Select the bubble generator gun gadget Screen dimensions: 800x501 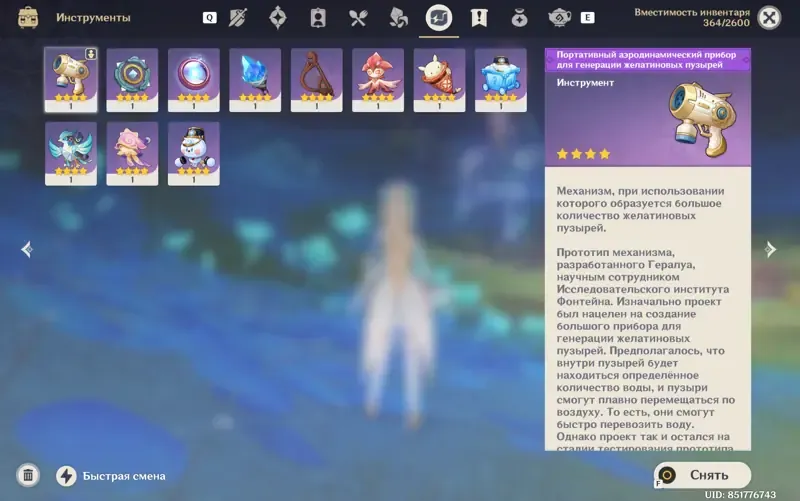(x=71, y=80)
